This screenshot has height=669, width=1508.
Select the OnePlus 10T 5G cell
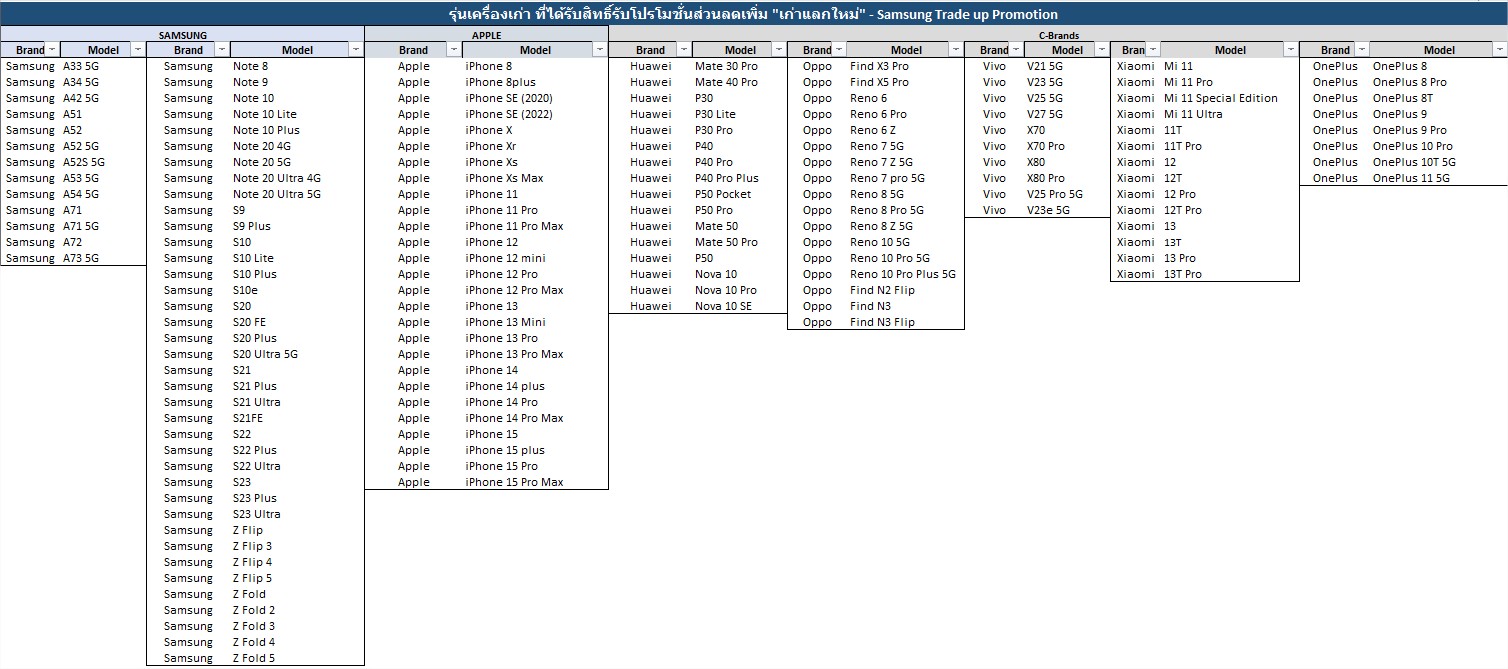coord(1439,162)
